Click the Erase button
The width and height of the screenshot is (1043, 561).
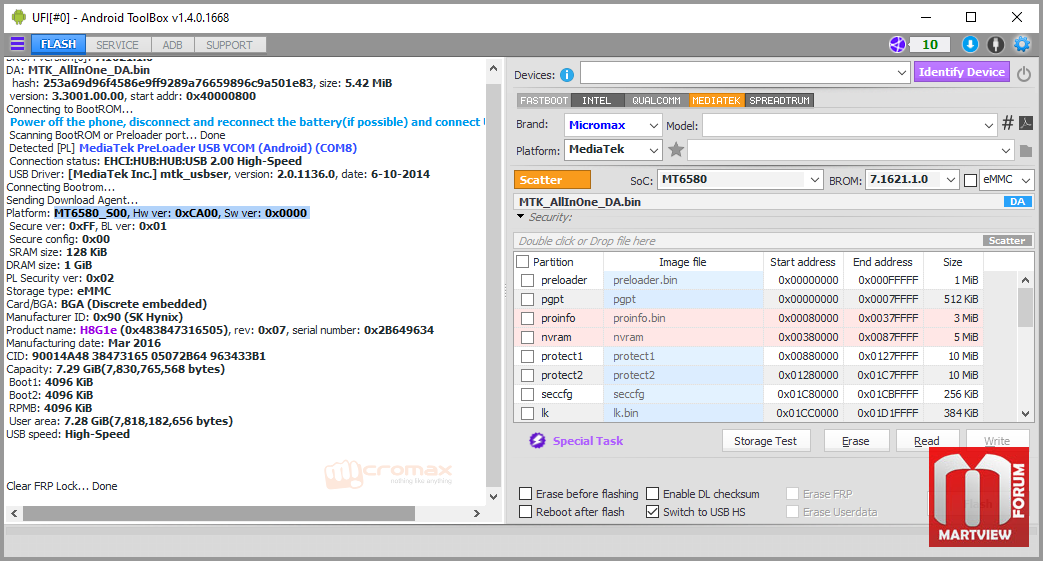tap(856, 441)
